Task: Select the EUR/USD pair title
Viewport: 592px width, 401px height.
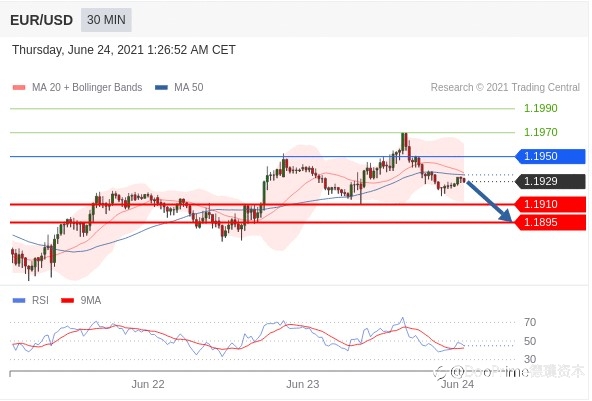Action: tap(42, 20)
